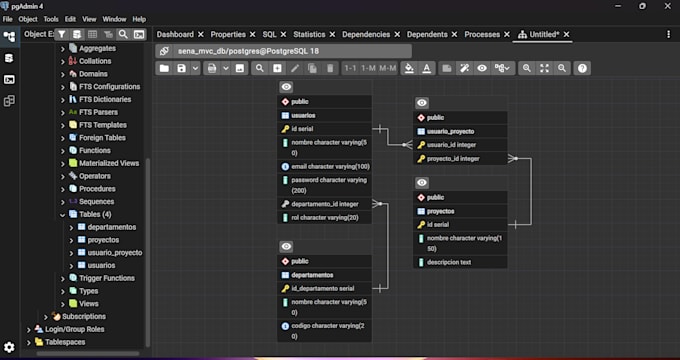Click the Generate SQL icon
This screenshot has height=360, width=680.
[x=212, y=68]
